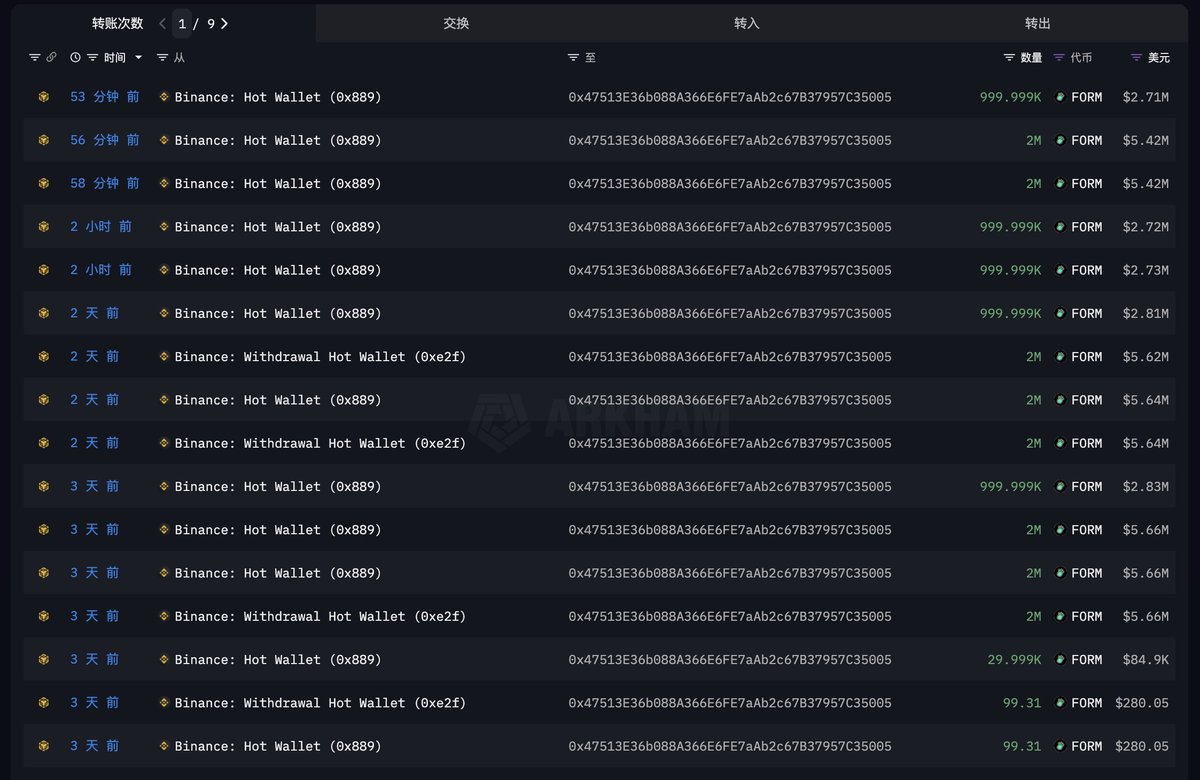1200x780 pixels.
Task: Switch to the 交换 tab
Action: pos(456,23)
